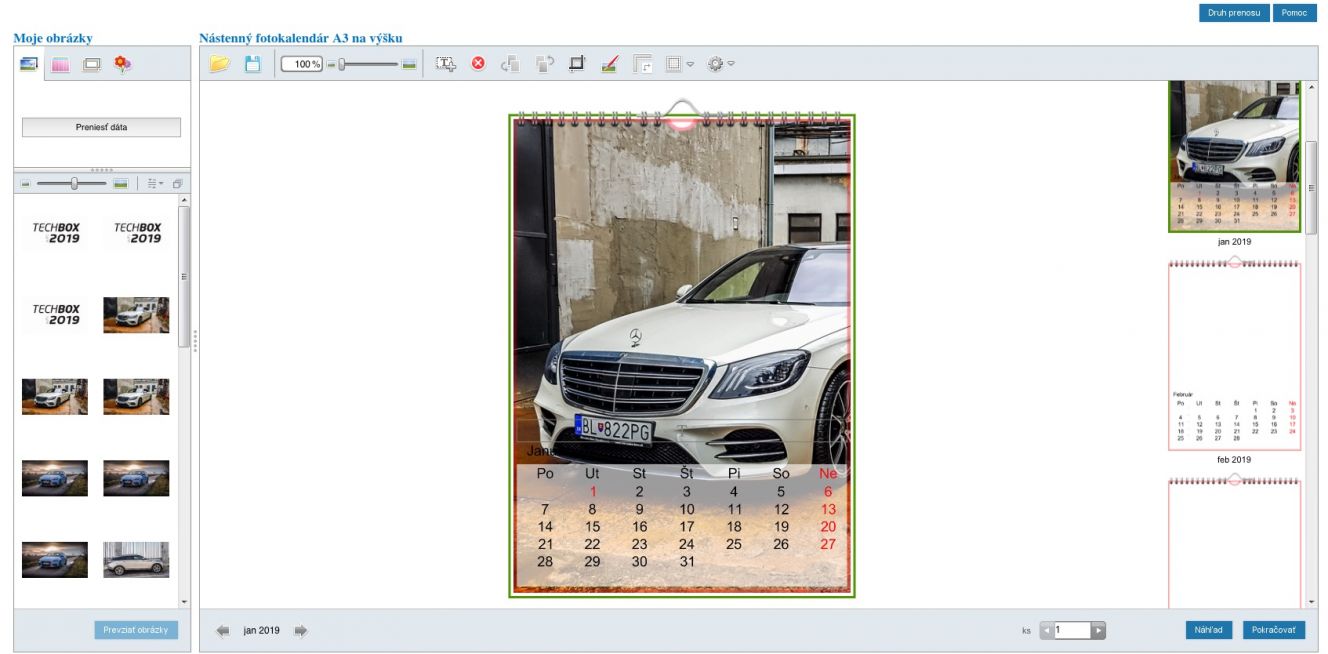Select the right blue car thumbnail in fourth row
Screen dimensions: 1328x654
click(x=136, y=478)
